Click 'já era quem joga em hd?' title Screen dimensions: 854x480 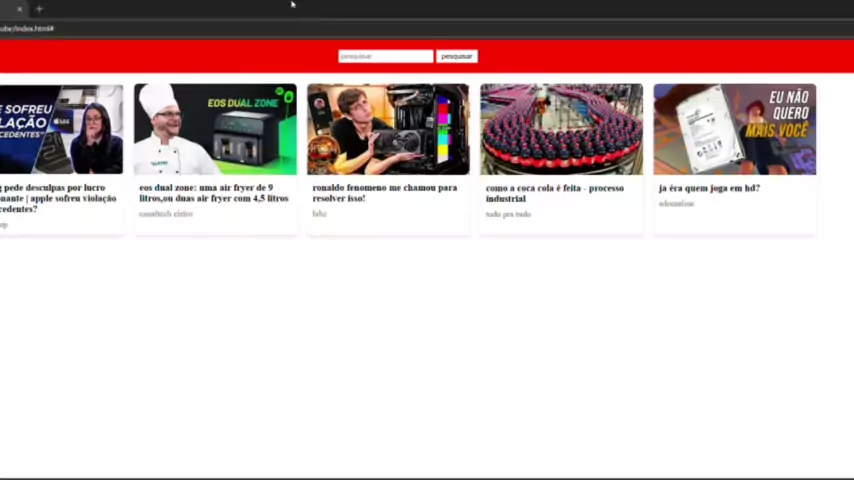tap(709, 188)
